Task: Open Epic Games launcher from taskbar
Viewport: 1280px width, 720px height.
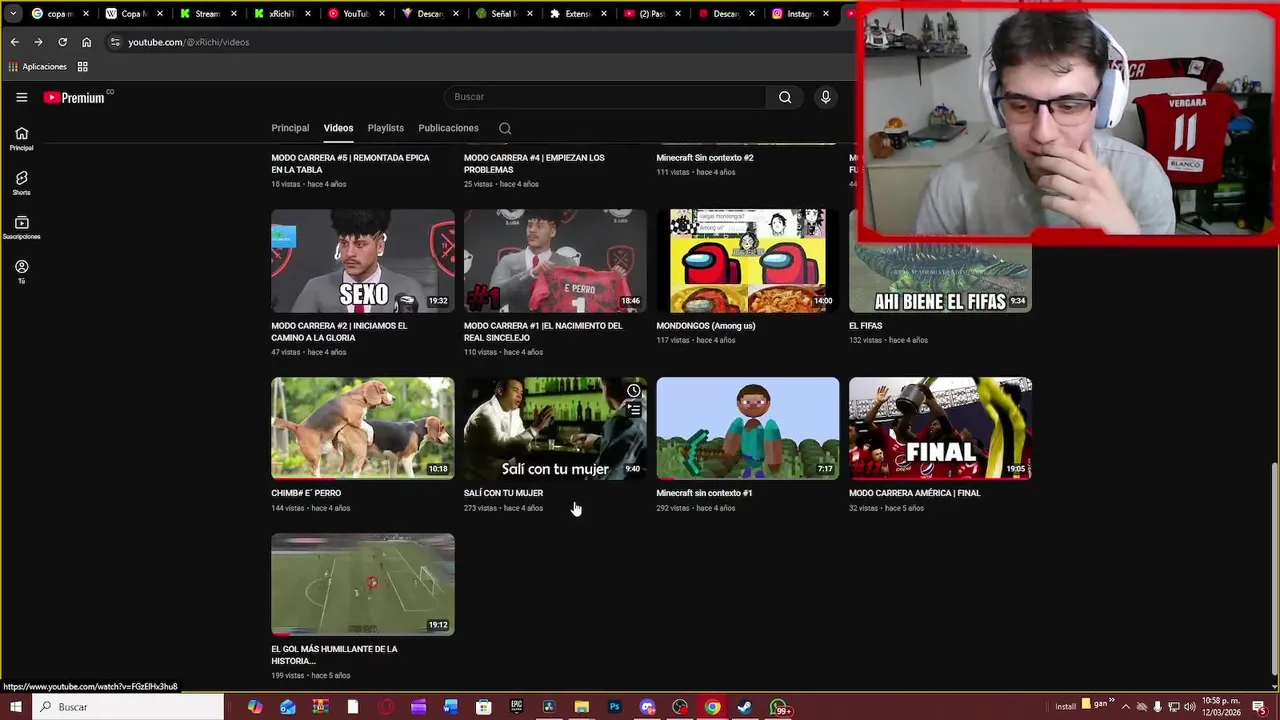Action: click(x=516, y=707)
